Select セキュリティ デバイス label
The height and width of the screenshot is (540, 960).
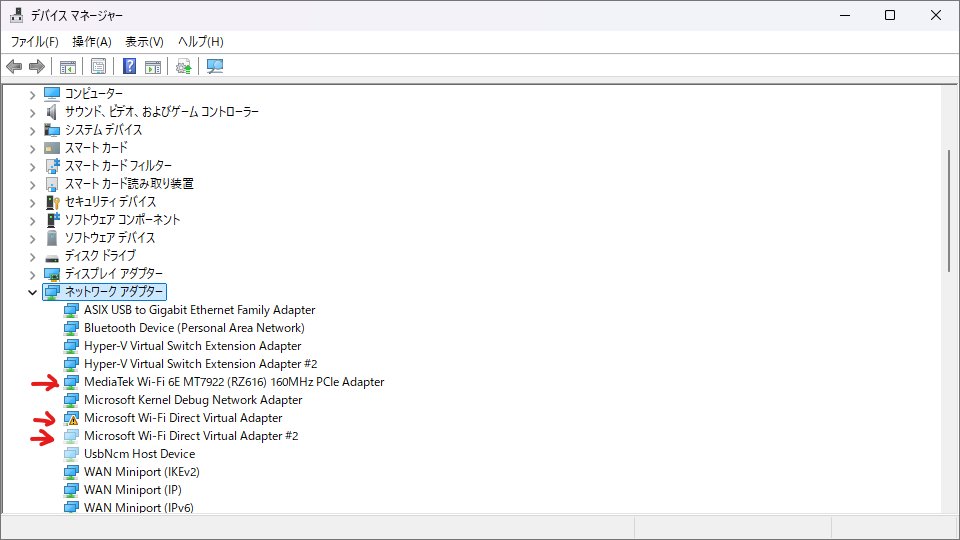click(x=111, y=201)
